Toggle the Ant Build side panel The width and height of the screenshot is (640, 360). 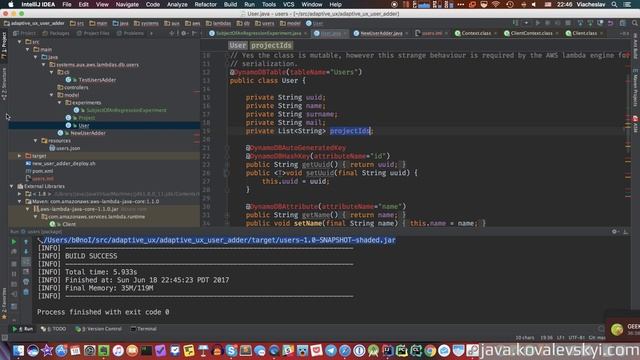pyautogui.click(x=636, y=46)
